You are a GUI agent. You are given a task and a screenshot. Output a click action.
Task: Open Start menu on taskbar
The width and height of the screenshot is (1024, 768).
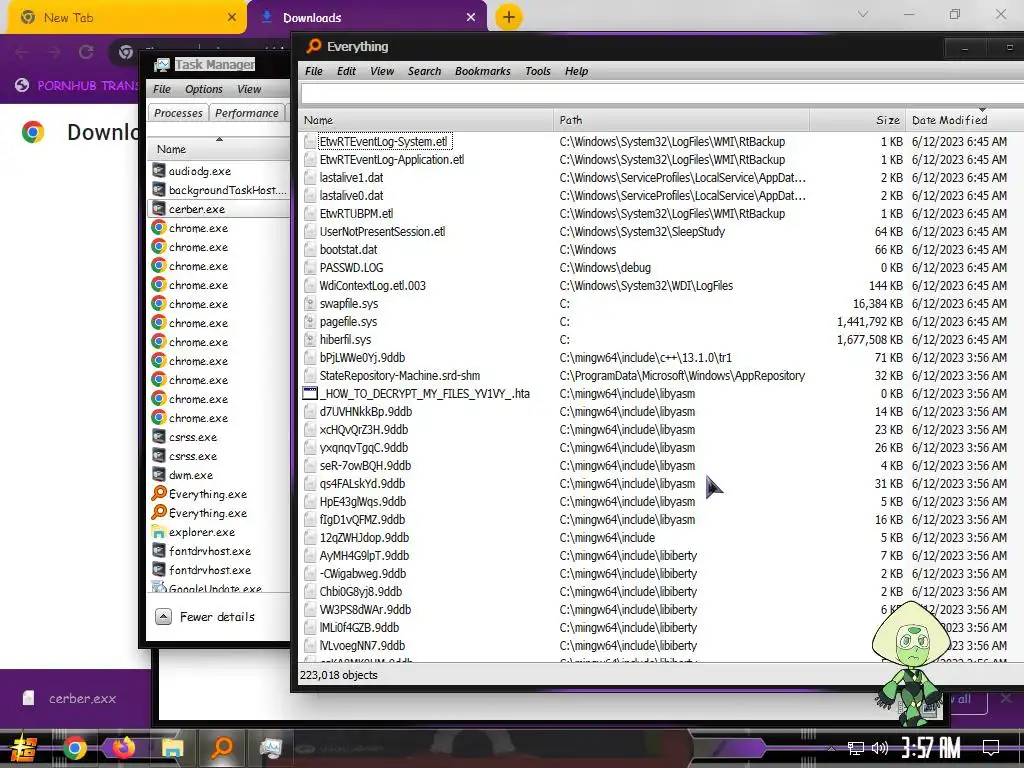pyautogui.click(x=23, y=747)
